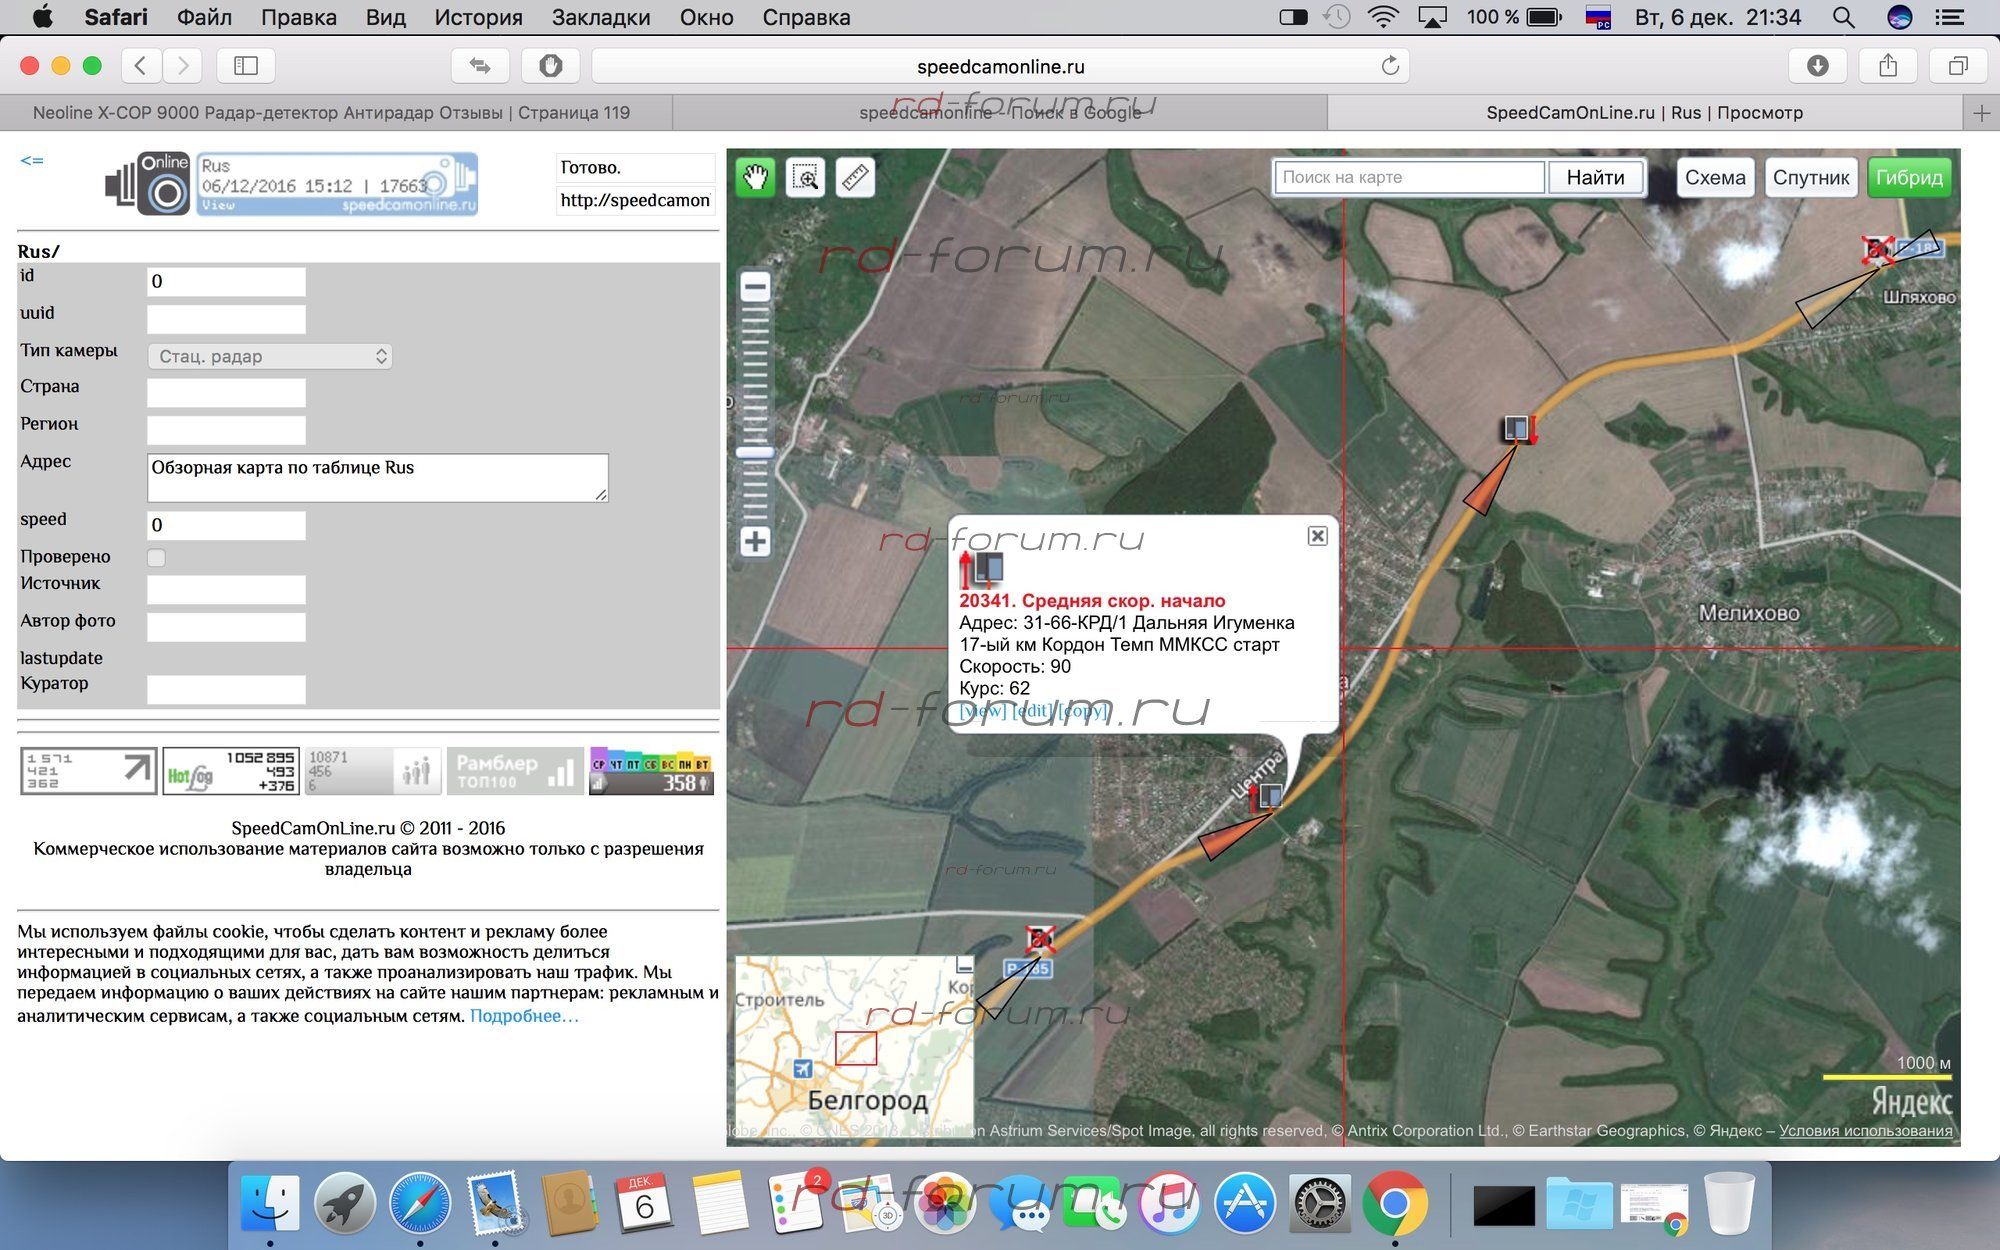Viewport: 2000px width, 1250px height.
Task: Switch map to Спутник view
Action: pyautogui.click(x=1811, y=178)
